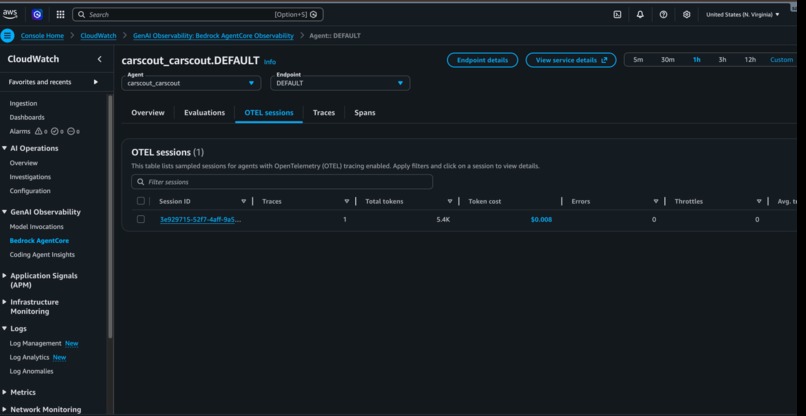Open the Agent carscout_carscout dropdown
This screenshot has height=416, width=806.
click(x=191, y=83)
